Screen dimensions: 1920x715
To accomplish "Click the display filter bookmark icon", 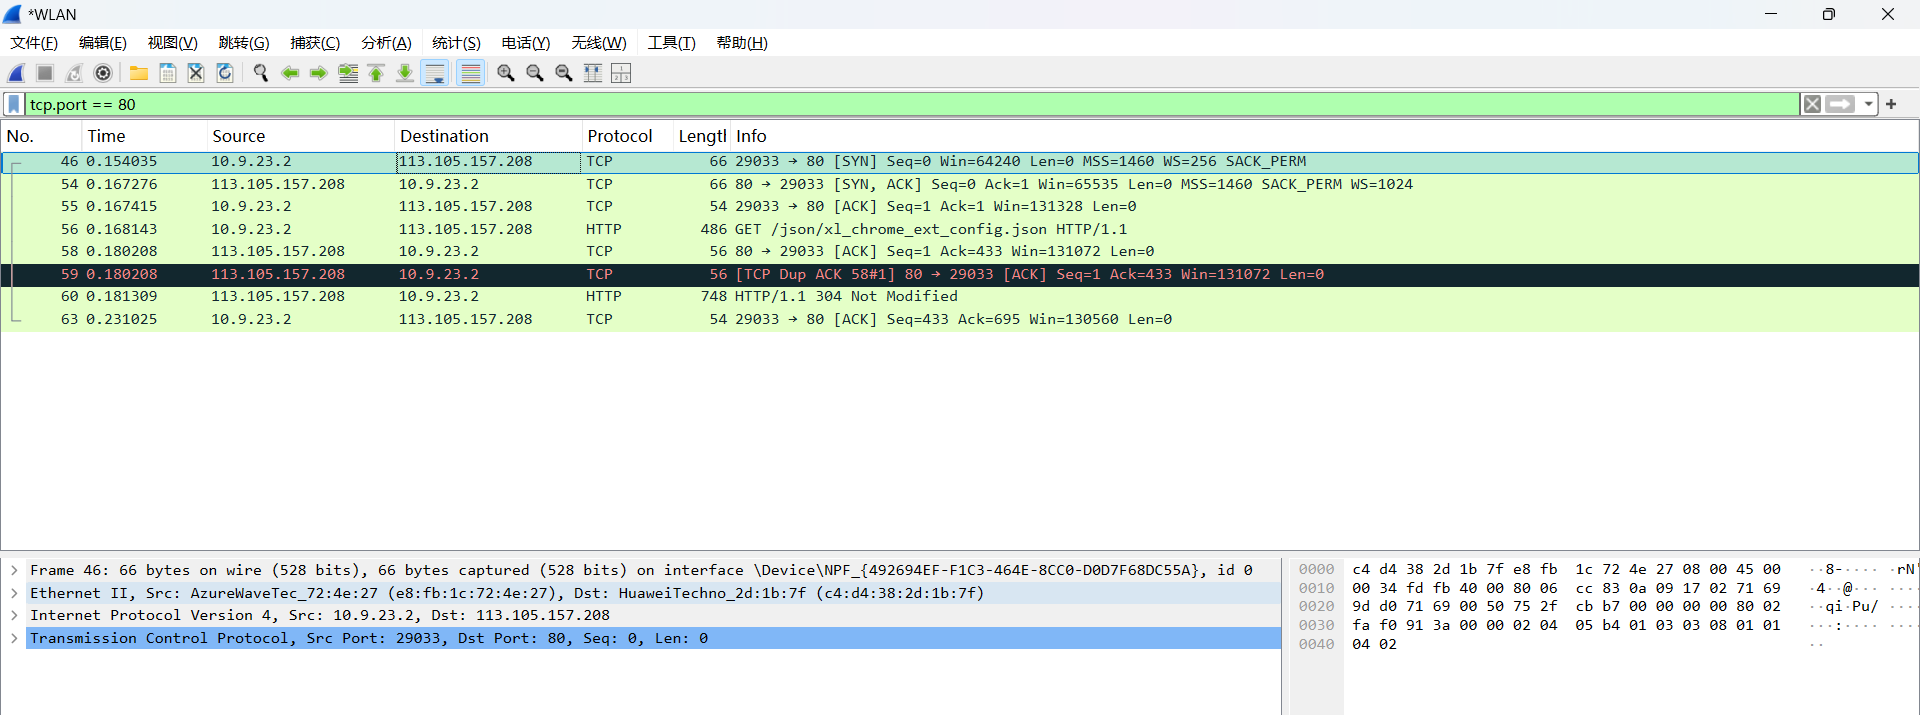I will click(14, 104).
